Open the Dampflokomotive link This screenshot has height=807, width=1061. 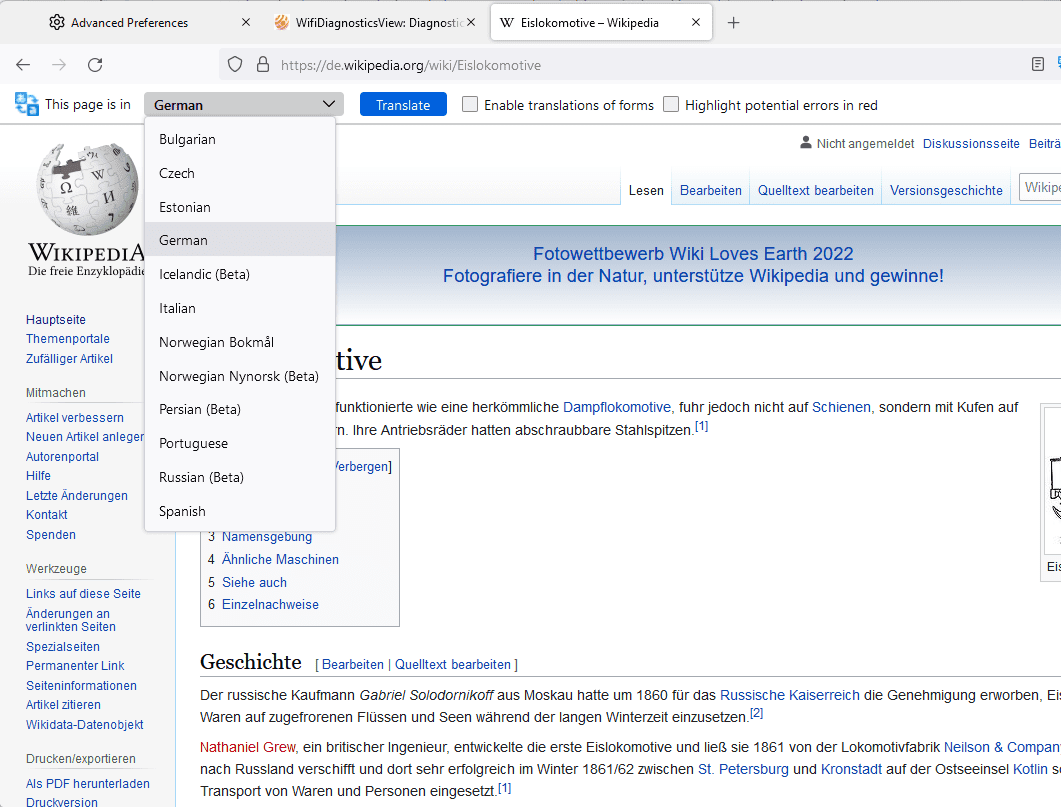click(x=616, y=407)
